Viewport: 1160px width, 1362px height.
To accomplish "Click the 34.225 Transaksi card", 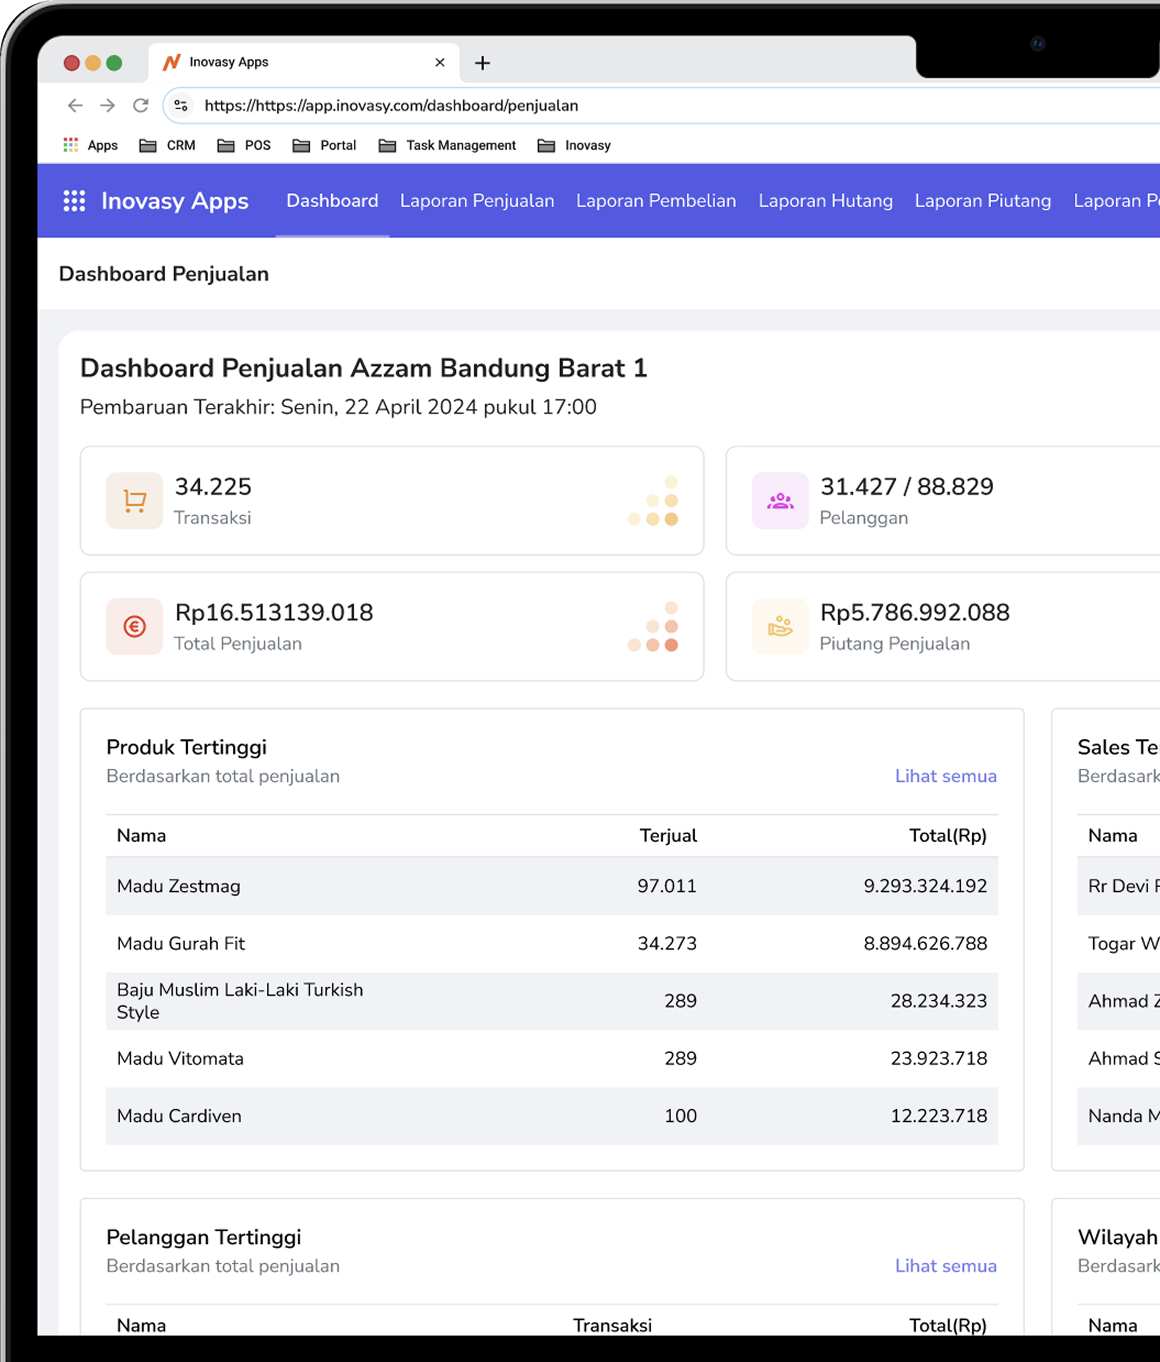I will point(392,500).
